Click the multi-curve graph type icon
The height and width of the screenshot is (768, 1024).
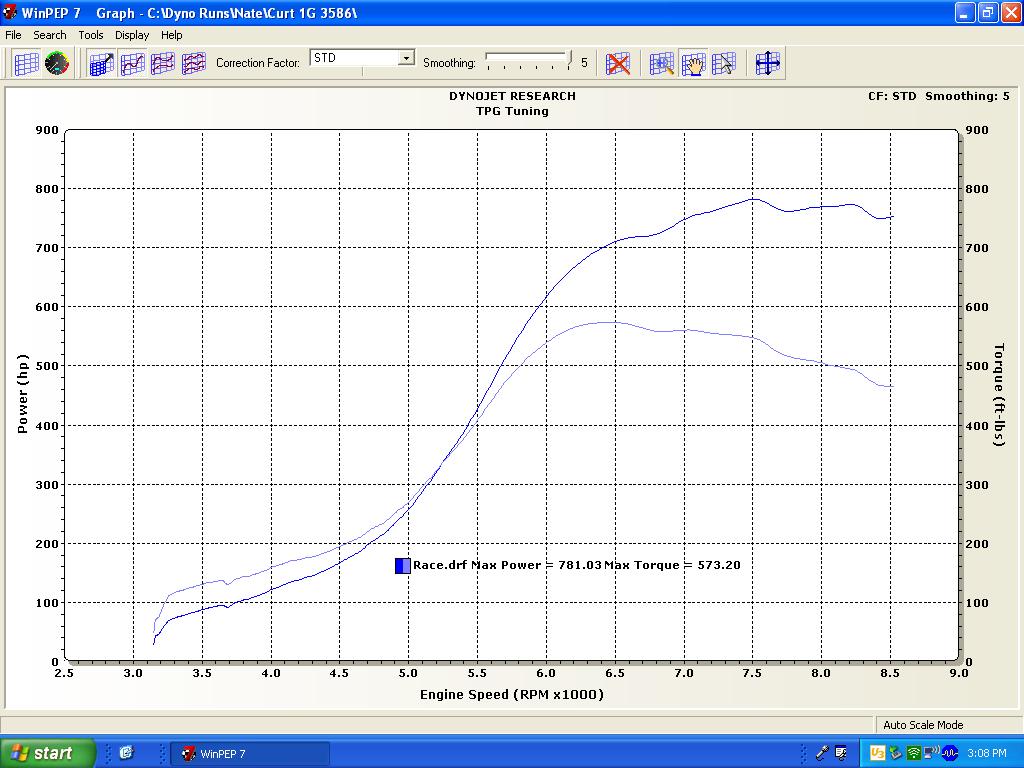(193, 63)
